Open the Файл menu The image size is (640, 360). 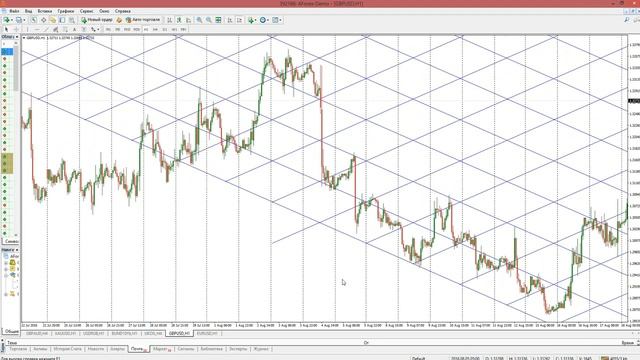pos(14,11)
